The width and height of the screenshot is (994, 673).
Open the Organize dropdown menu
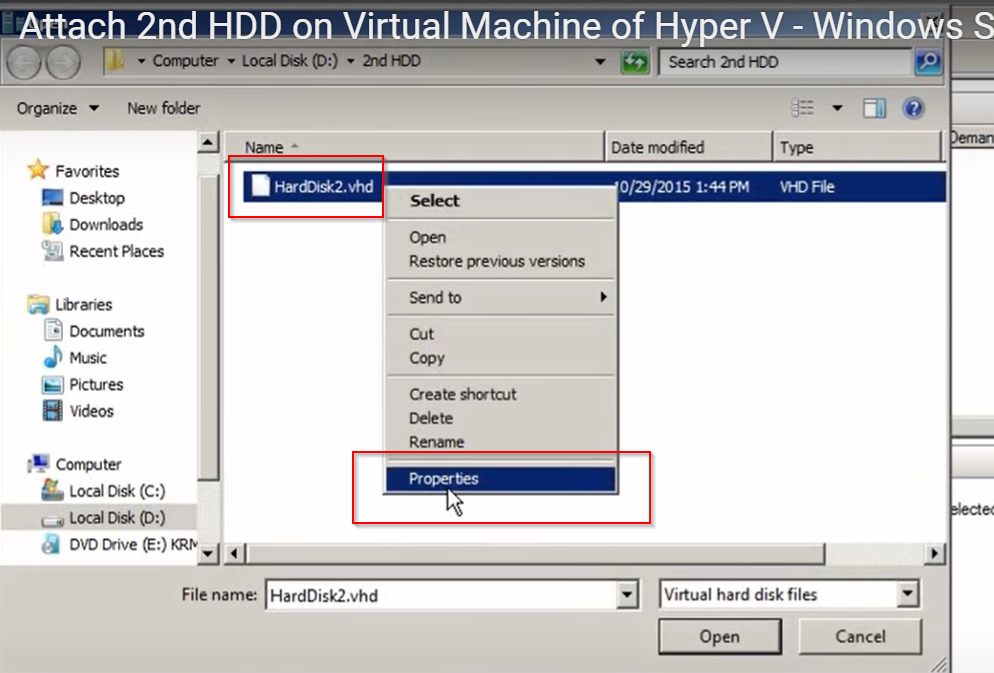57,108
